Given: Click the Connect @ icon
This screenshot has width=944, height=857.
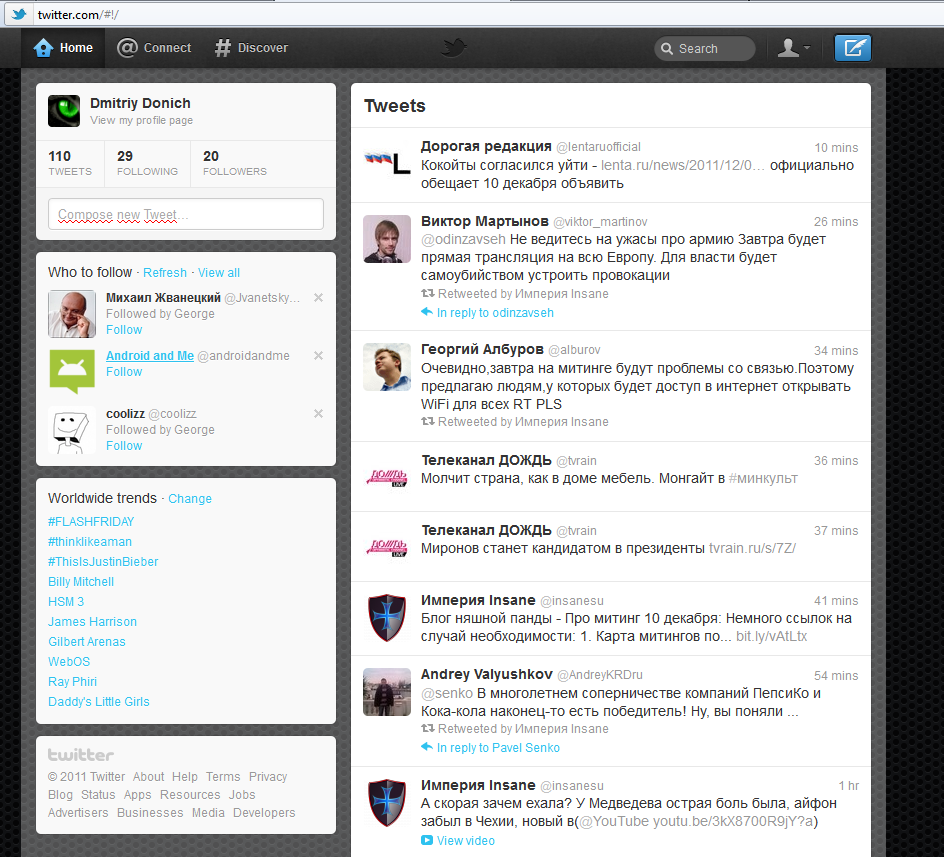Looking at the screenshot, I should coord(127,48).
